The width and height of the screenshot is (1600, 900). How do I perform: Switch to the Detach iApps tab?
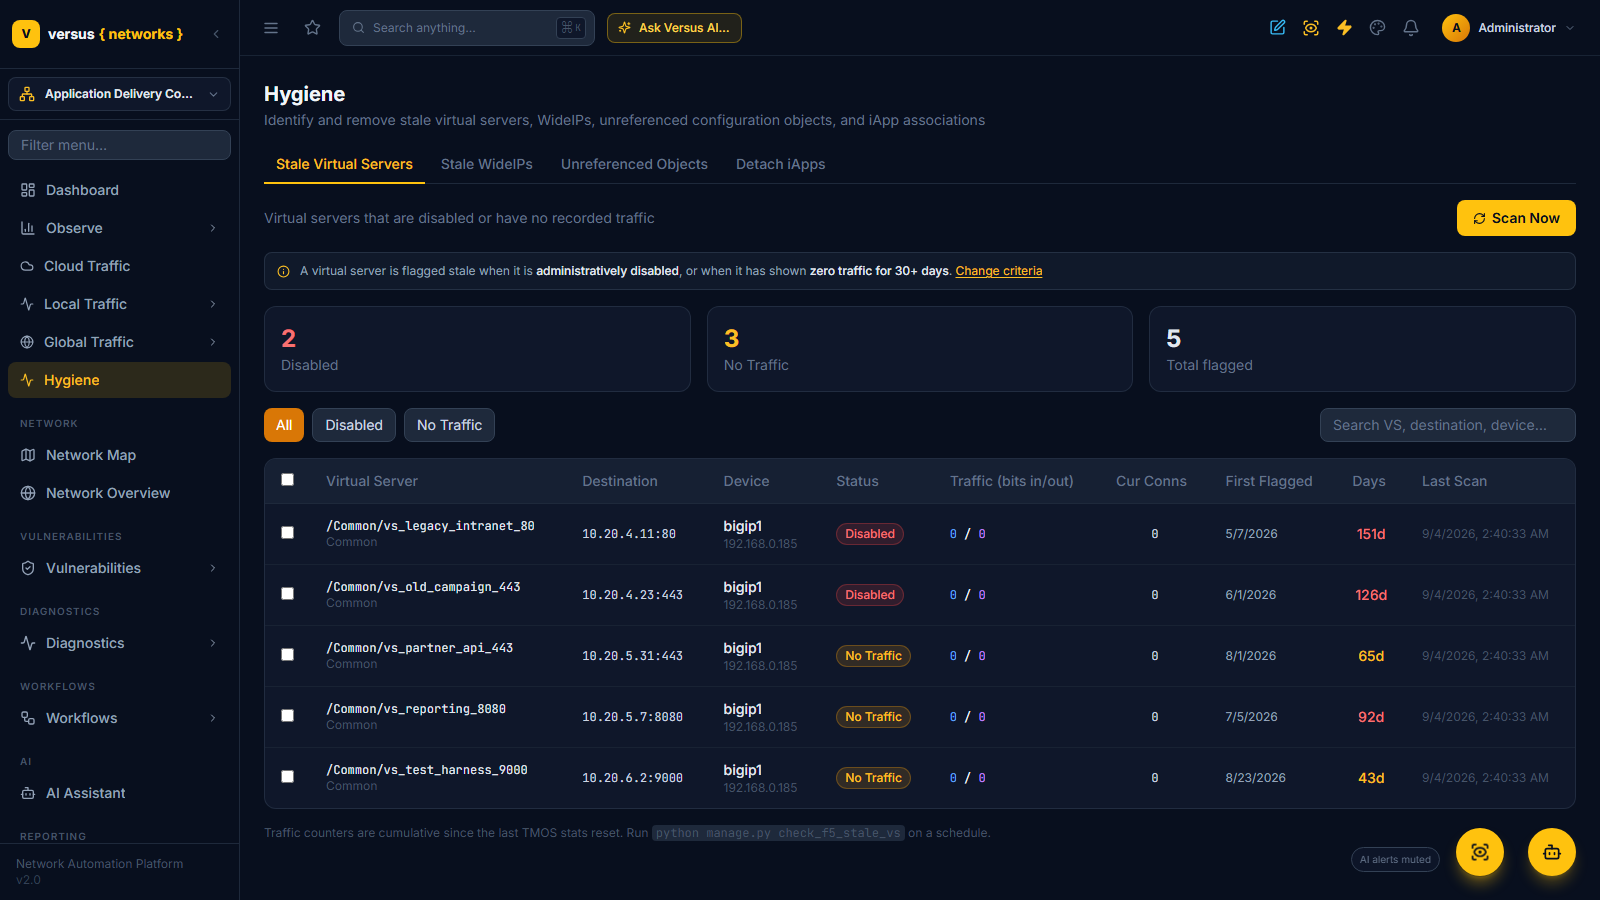point(781,164)
